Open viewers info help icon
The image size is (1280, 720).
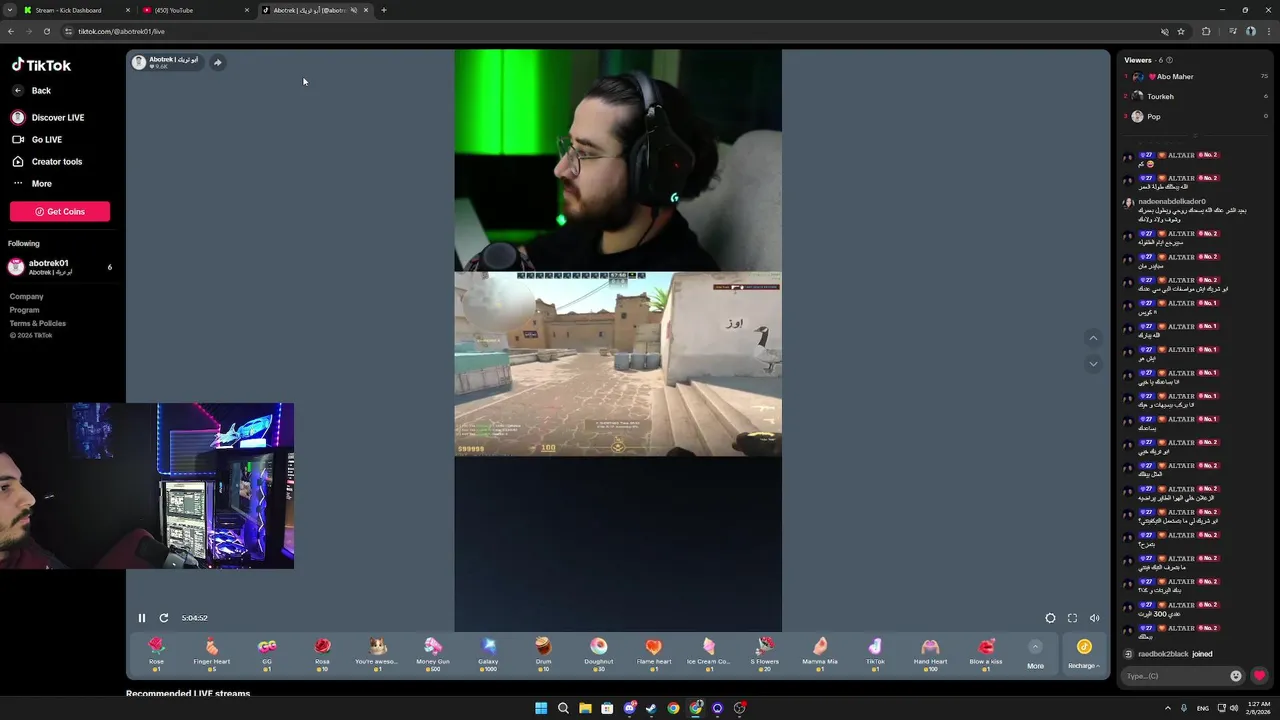point(1169,60)
